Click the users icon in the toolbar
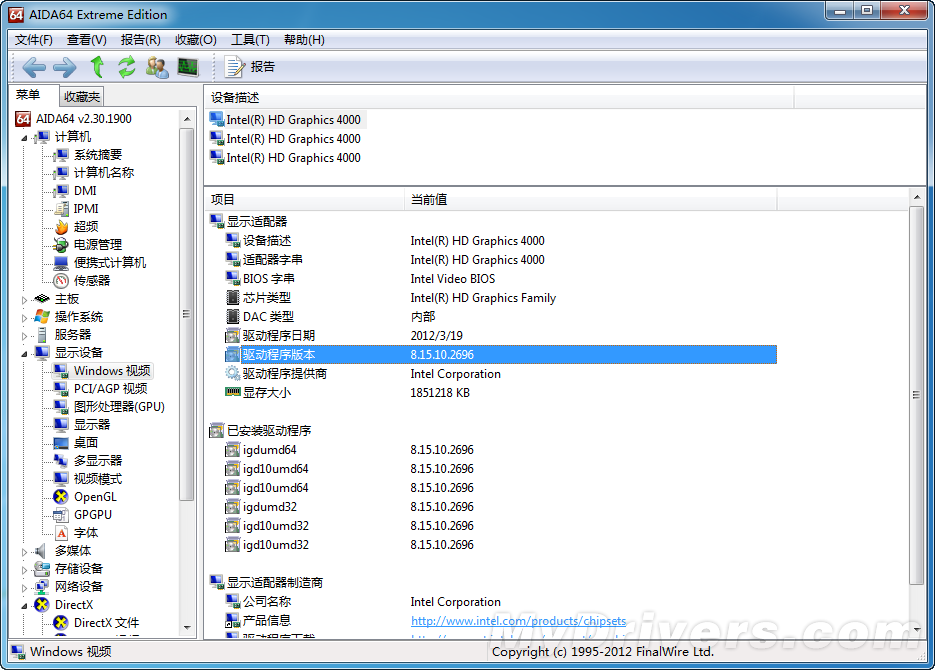 click(157, 67)
